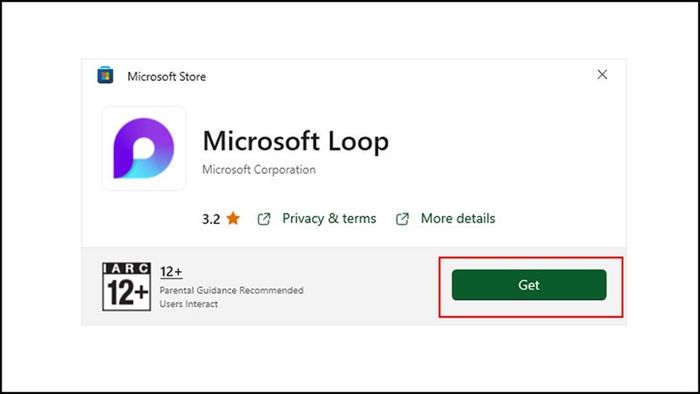The image size is (700, 394).
Task: Click the Users Interact descriptor text
Action: (x=189, y=304)
